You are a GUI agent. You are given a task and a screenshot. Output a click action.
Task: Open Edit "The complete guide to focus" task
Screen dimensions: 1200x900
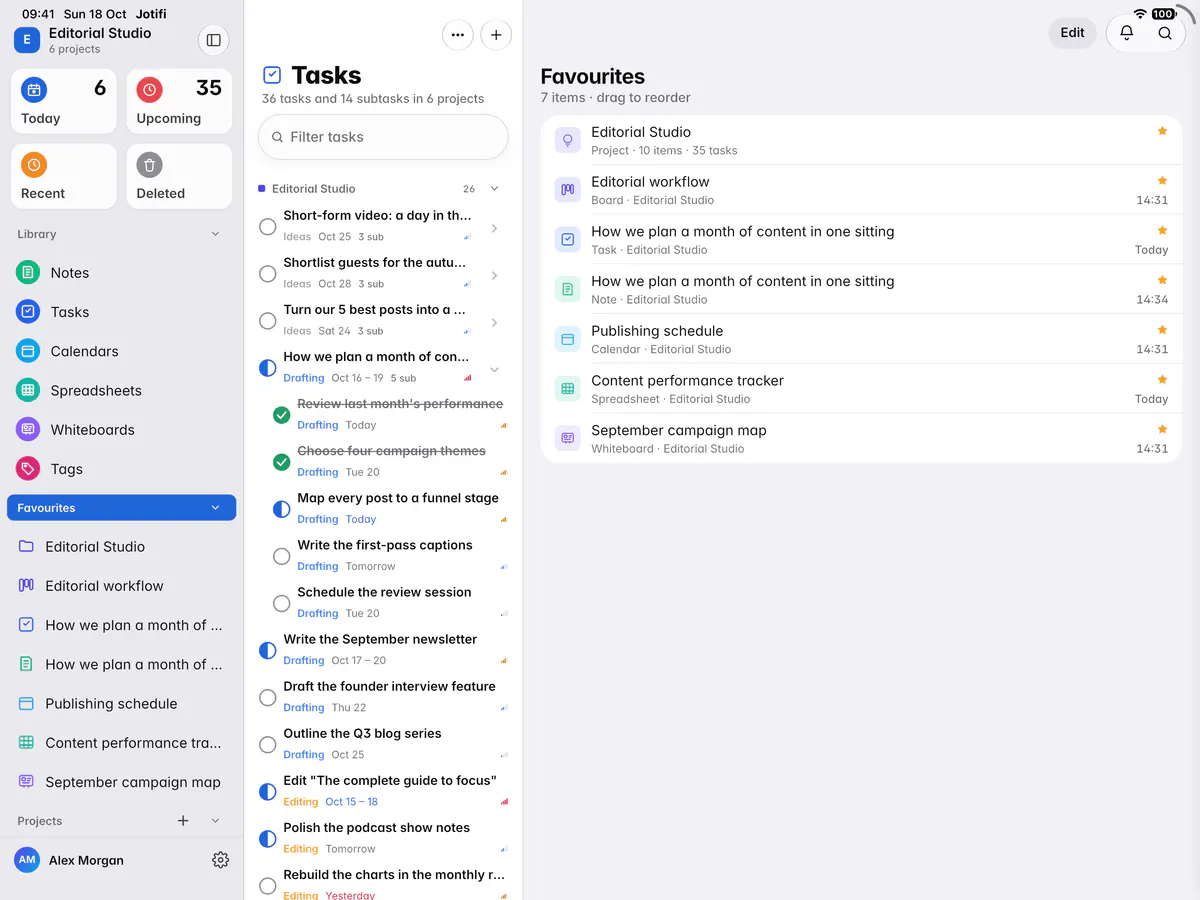click(x=383, y=791)
